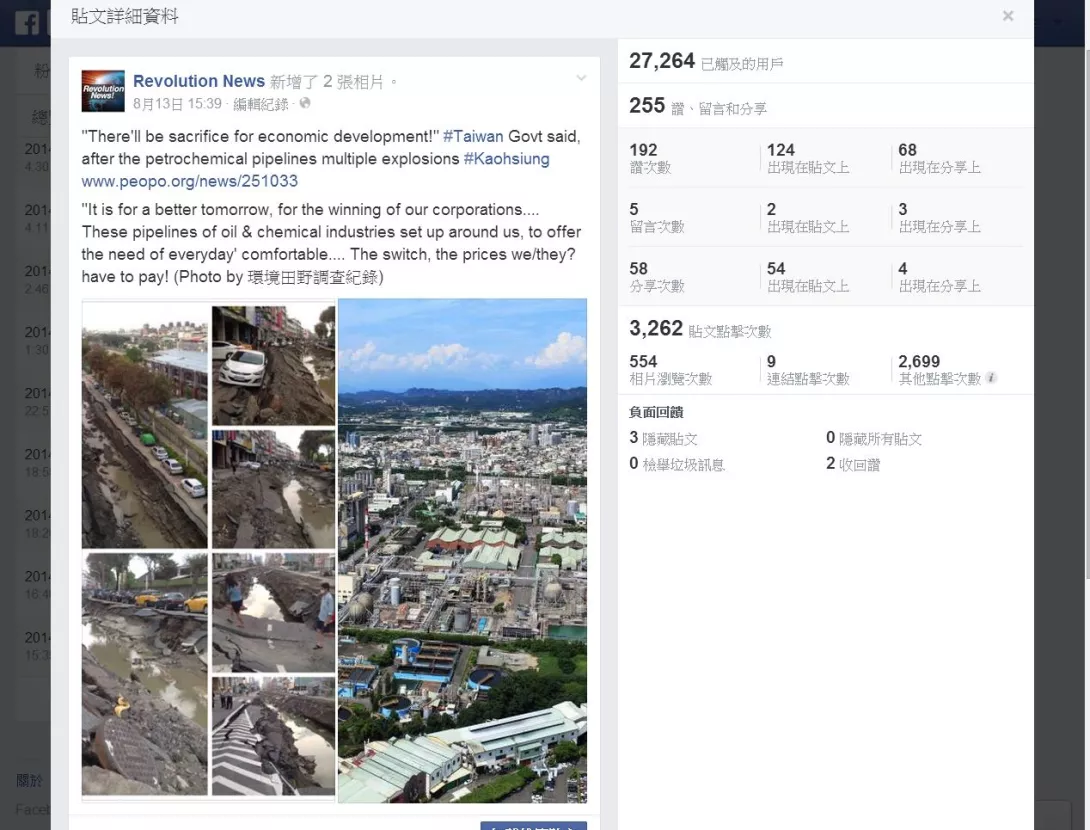Open the www.peopo.org/news/251033 link

[x=190, y=181]
